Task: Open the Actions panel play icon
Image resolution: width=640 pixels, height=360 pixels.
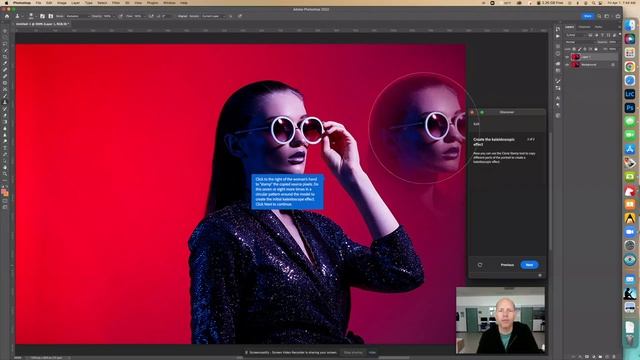Action: [x=558, y=36]
